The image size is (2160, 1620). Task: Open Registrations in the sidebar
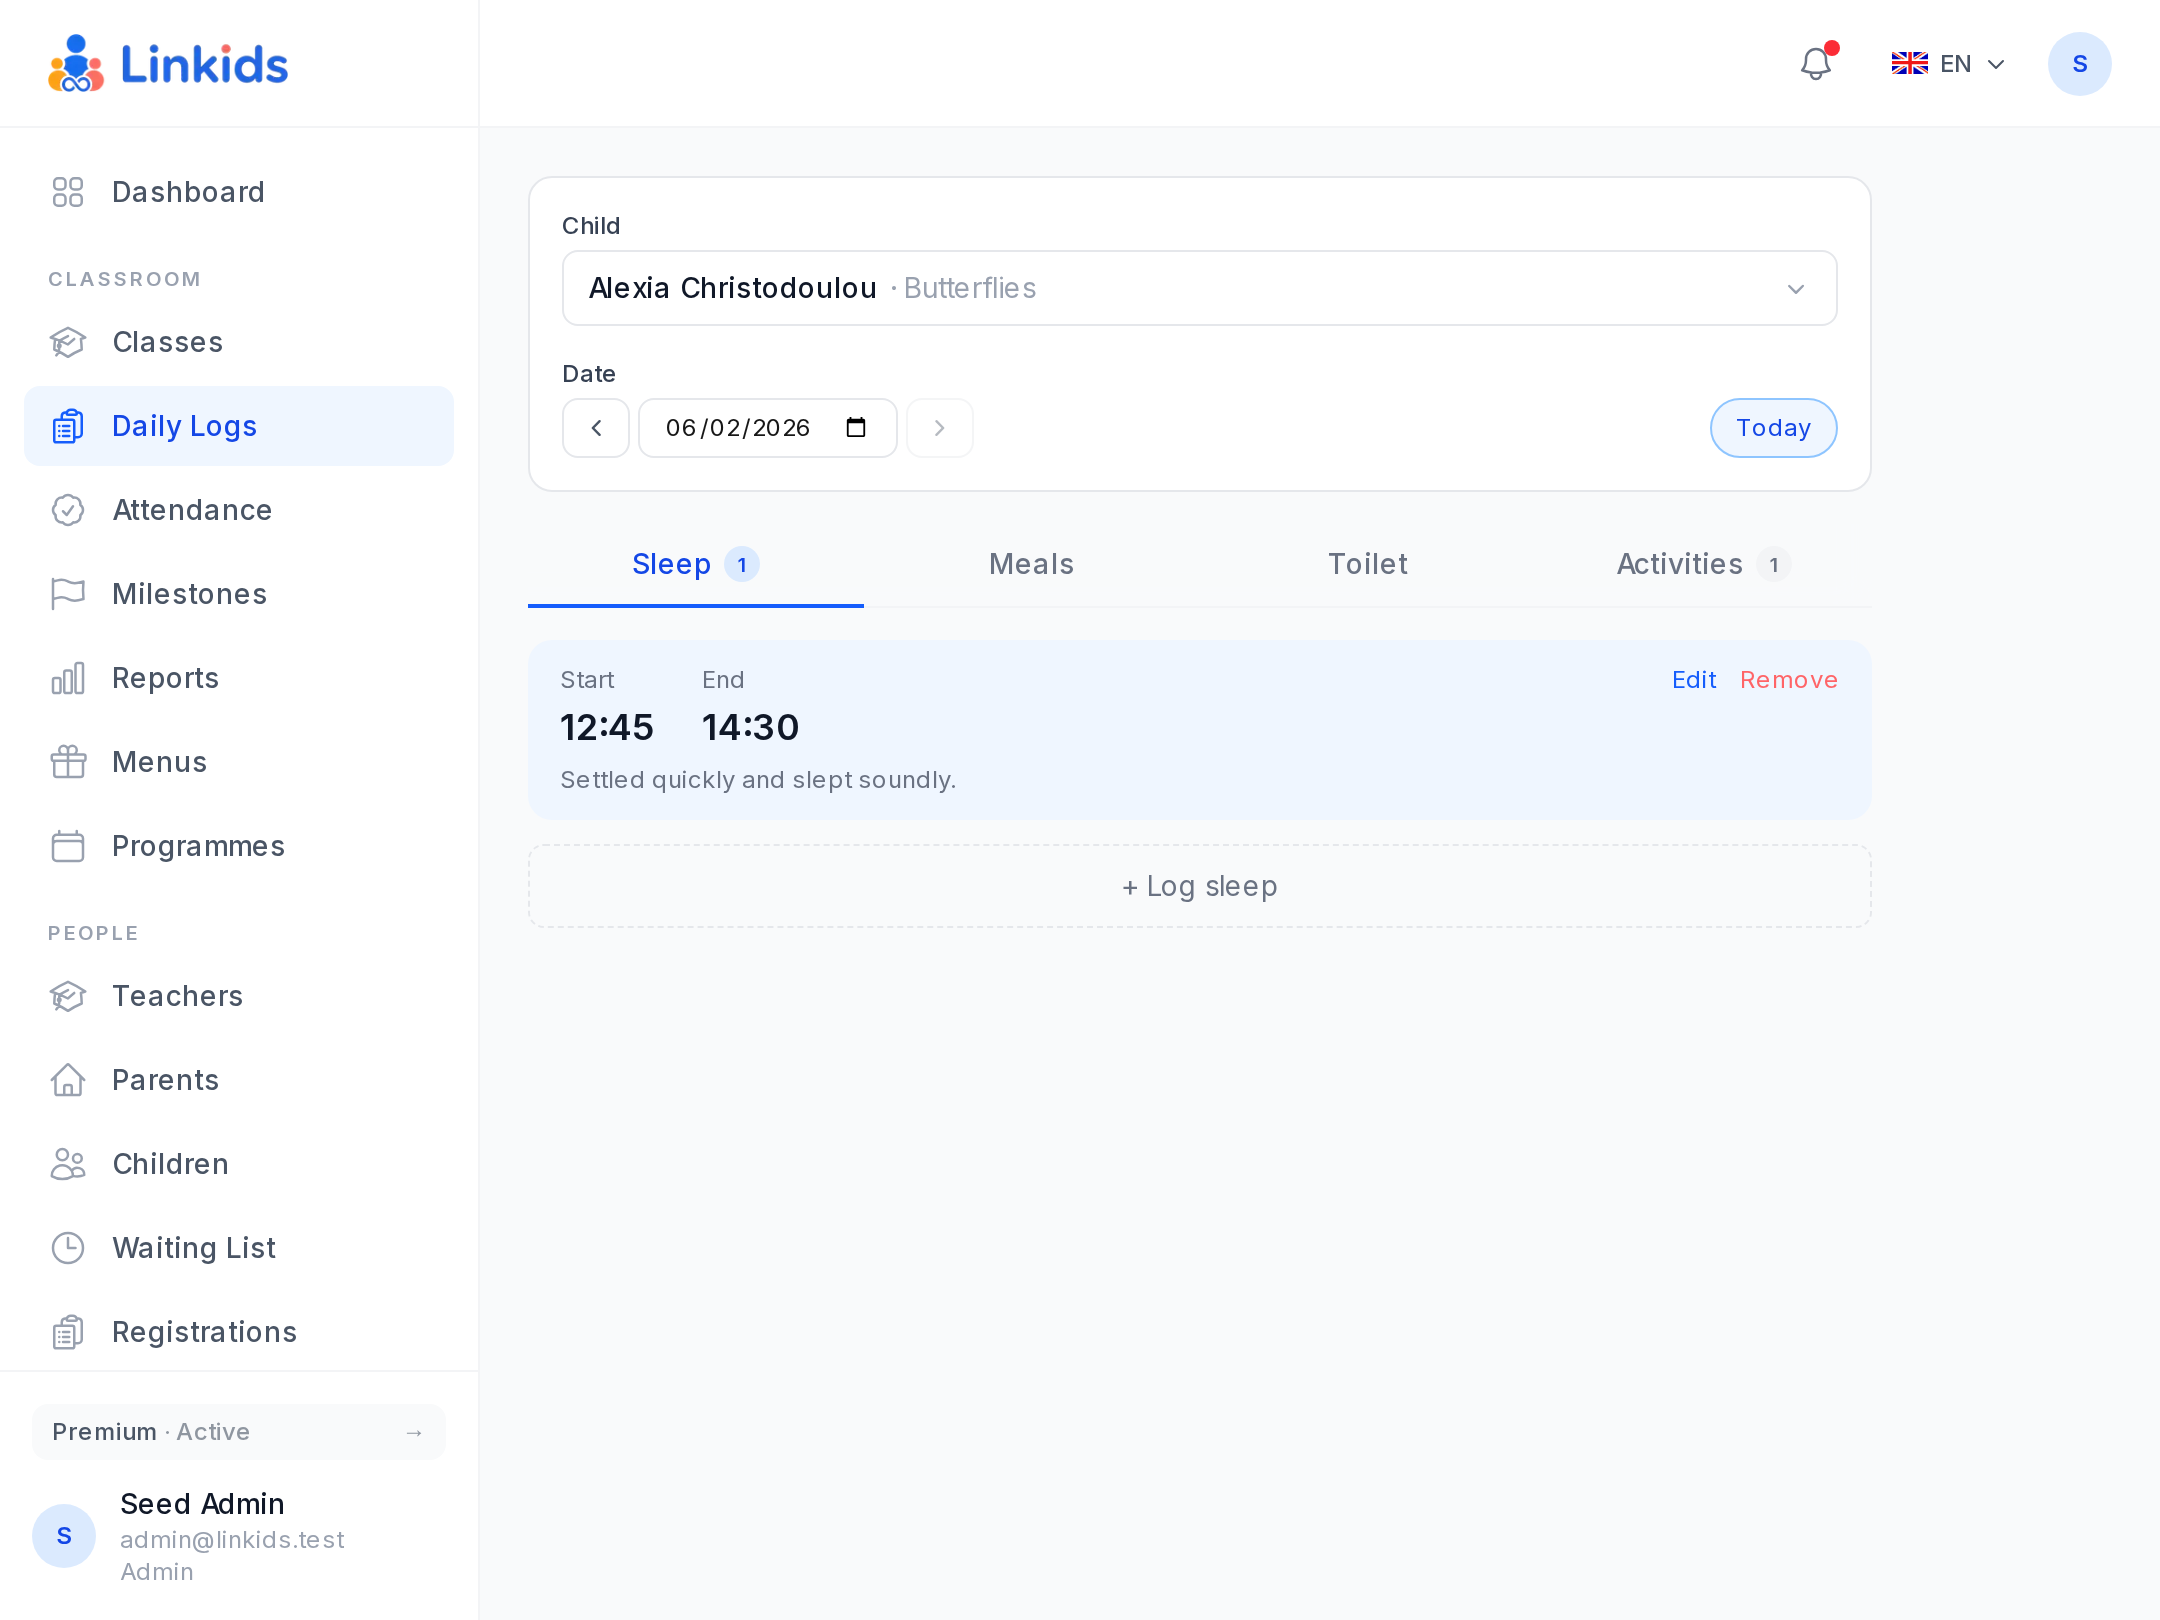[x=239, y=1332]
